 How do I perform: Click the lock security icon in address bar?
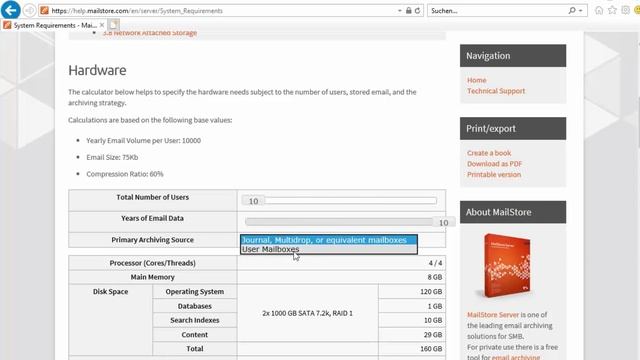coord(409,11)
